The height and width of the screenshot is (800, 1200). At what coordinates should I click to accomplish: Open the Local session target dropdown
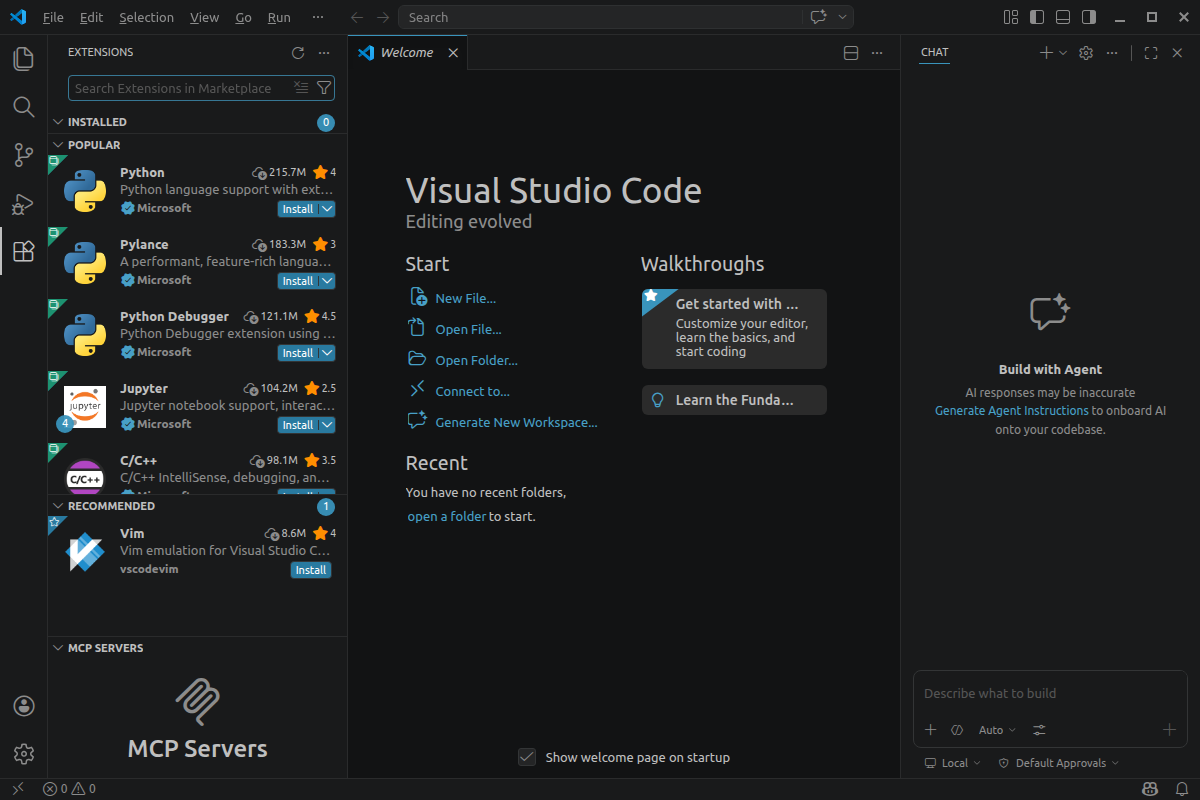click(953, 763)
